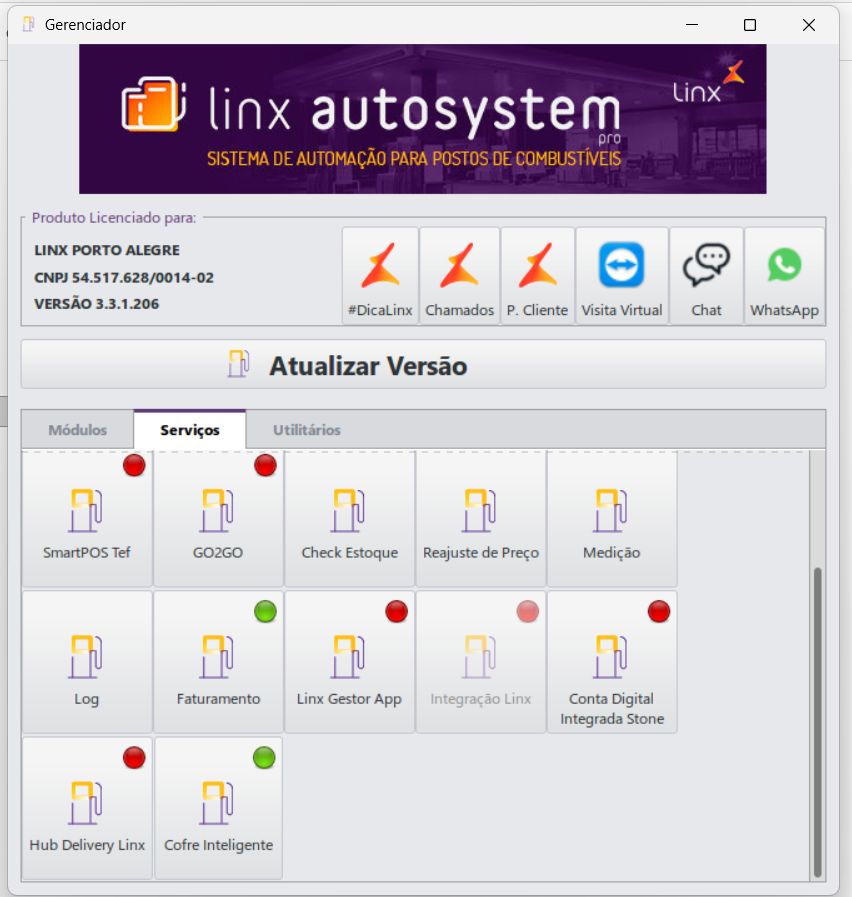The image size is (852, 897).
Task: Click the linx autosystem banner image
Action: [423, 119]
